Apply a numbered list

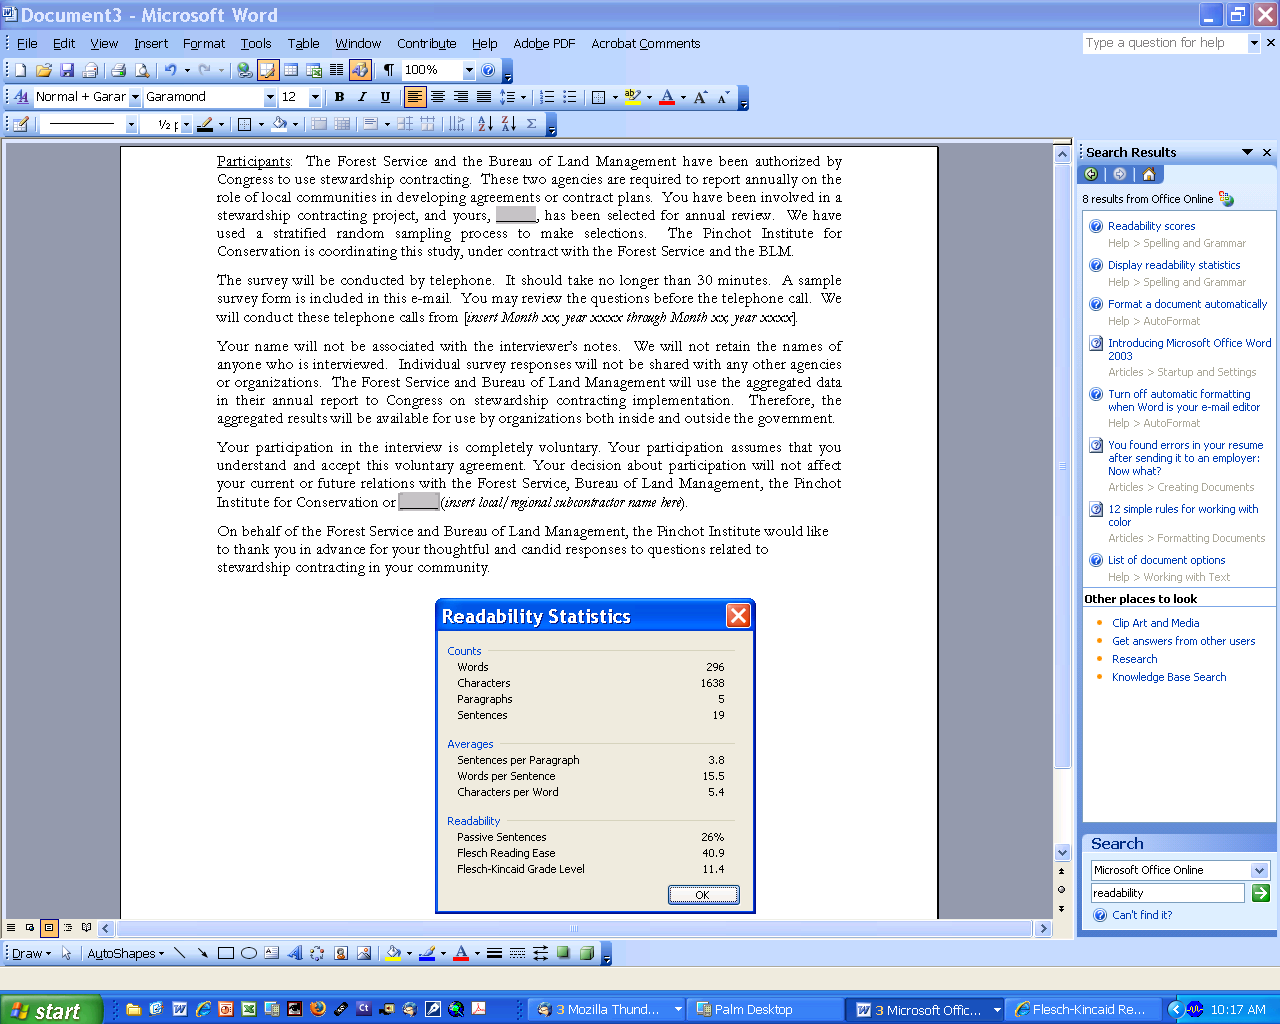547,97
